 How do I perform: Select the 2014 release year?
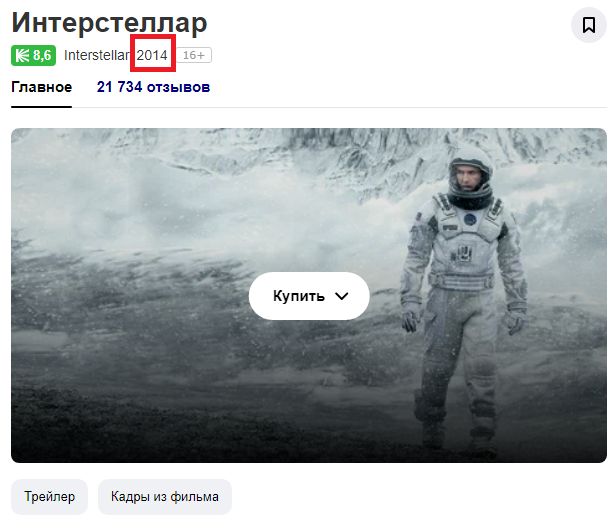(152, 55)
